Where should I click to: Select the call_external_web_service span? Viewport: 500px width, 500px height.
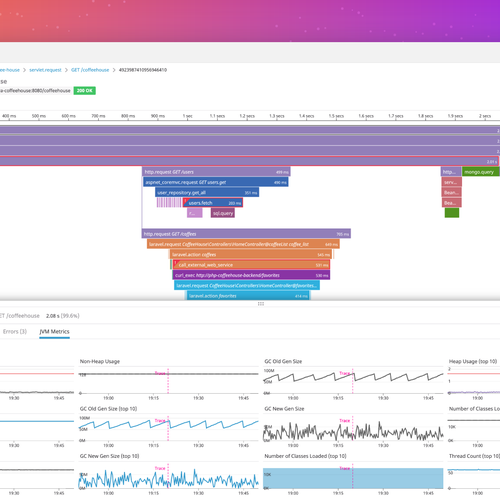point(251,265)
